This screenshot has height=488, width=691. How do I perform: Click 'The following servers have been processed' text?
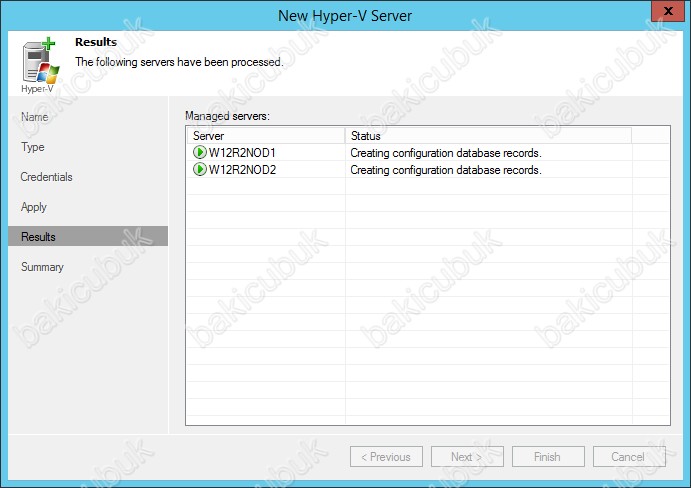[x=179, y=62]
